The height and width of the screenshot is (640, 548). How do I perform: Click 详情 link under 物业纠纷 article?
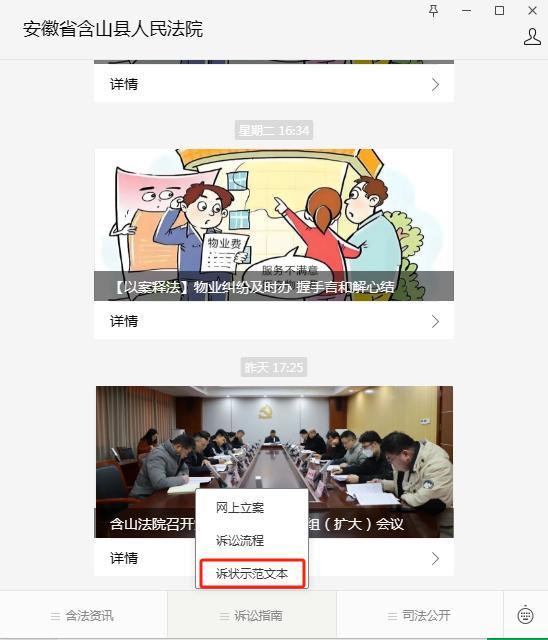[x=124, y=321]
